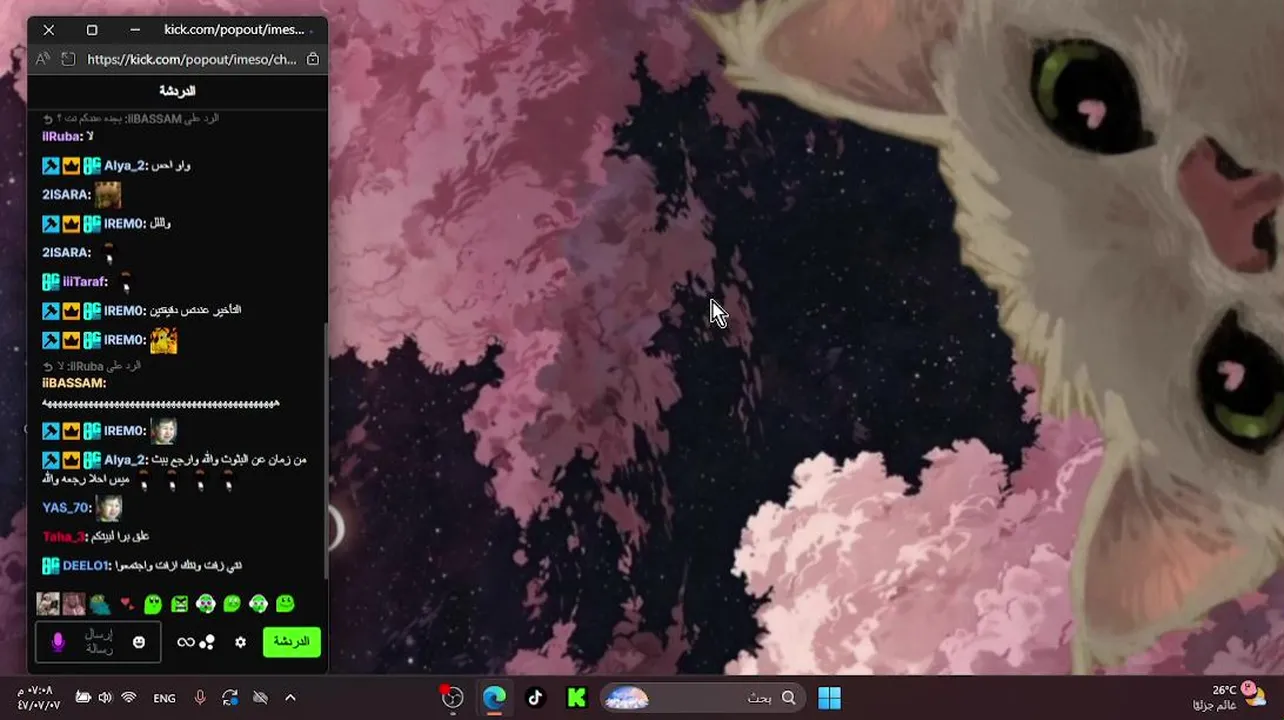Click the baby face emote in IREM0's message
The width and height of the screenshot is (1284, 720).
[163, 431]
